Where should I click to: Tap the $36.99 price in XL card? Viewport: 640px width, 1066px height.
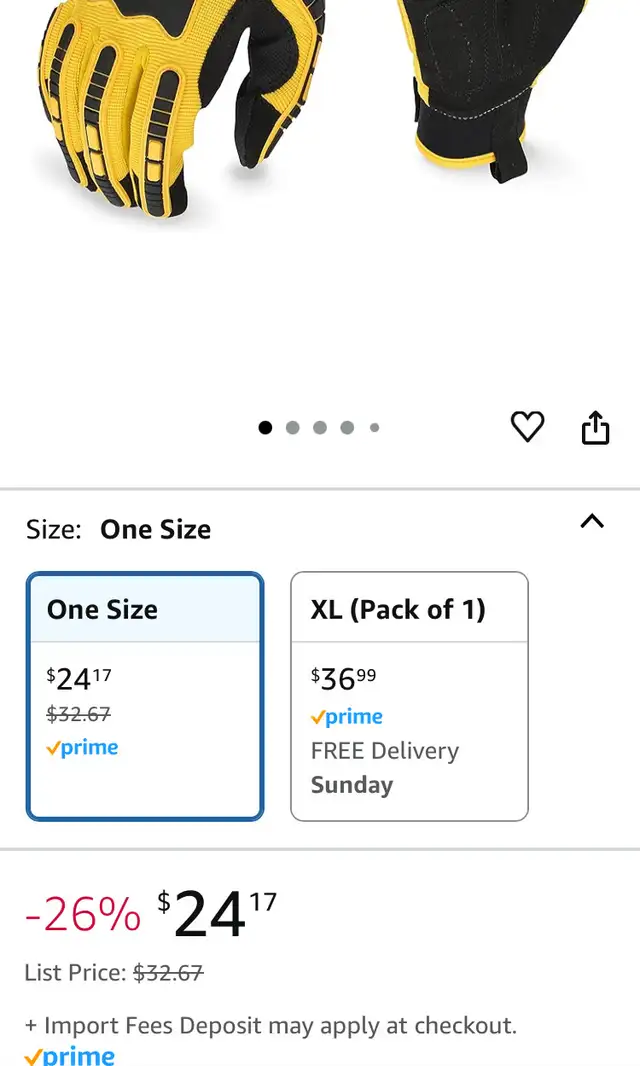click(x=343, y=678)
